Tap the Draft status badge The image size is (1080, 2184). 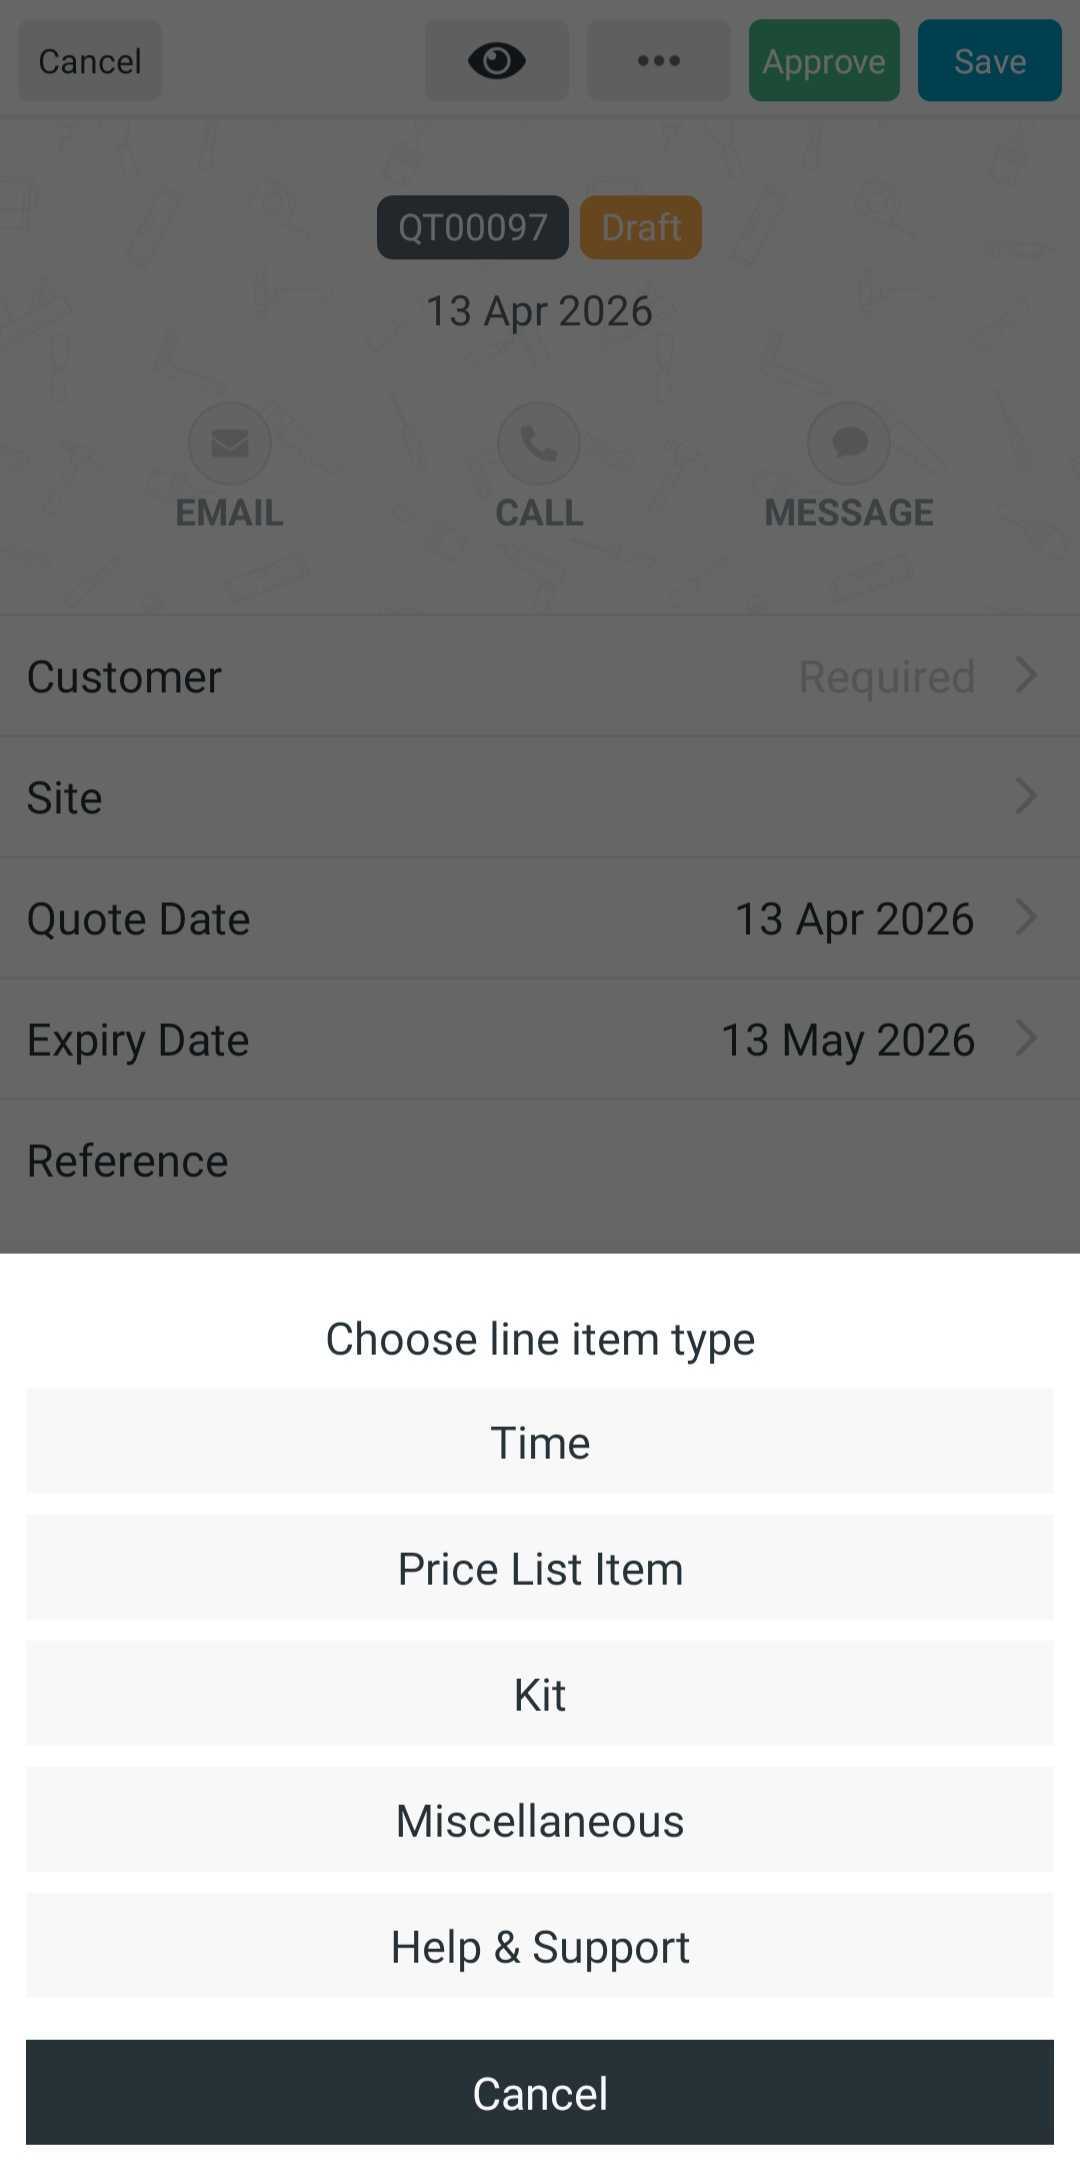coord(641,228)
